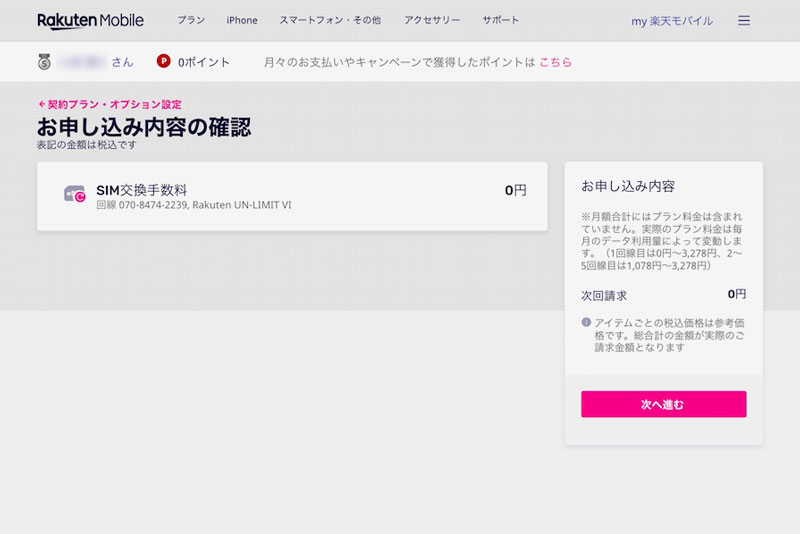Click the Rakuten Mobile logo
The width and height of the screenshot is (800, 534).
click(90, 20)
